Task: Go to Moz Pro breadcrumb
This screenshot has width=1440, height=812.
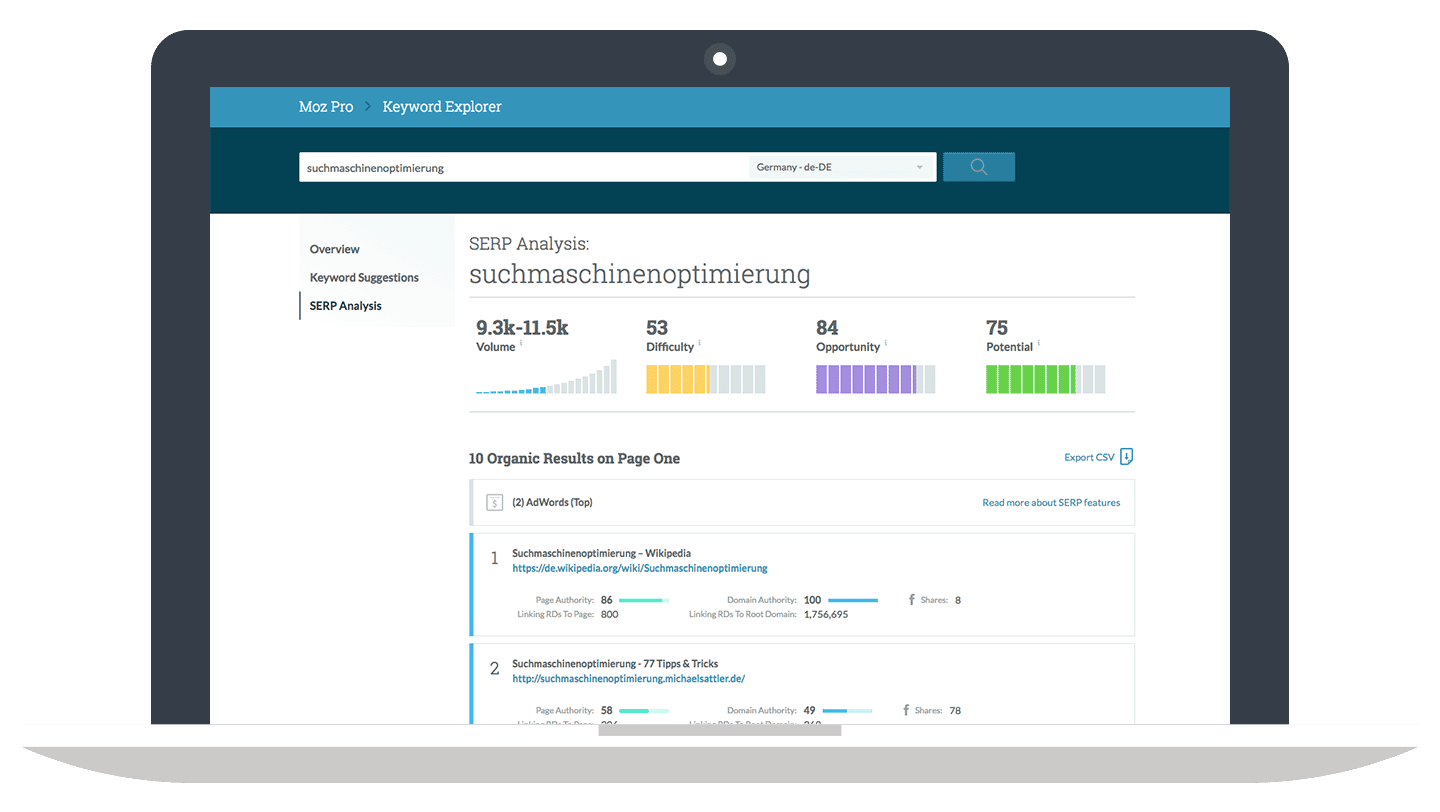Action: click(326, 107)
